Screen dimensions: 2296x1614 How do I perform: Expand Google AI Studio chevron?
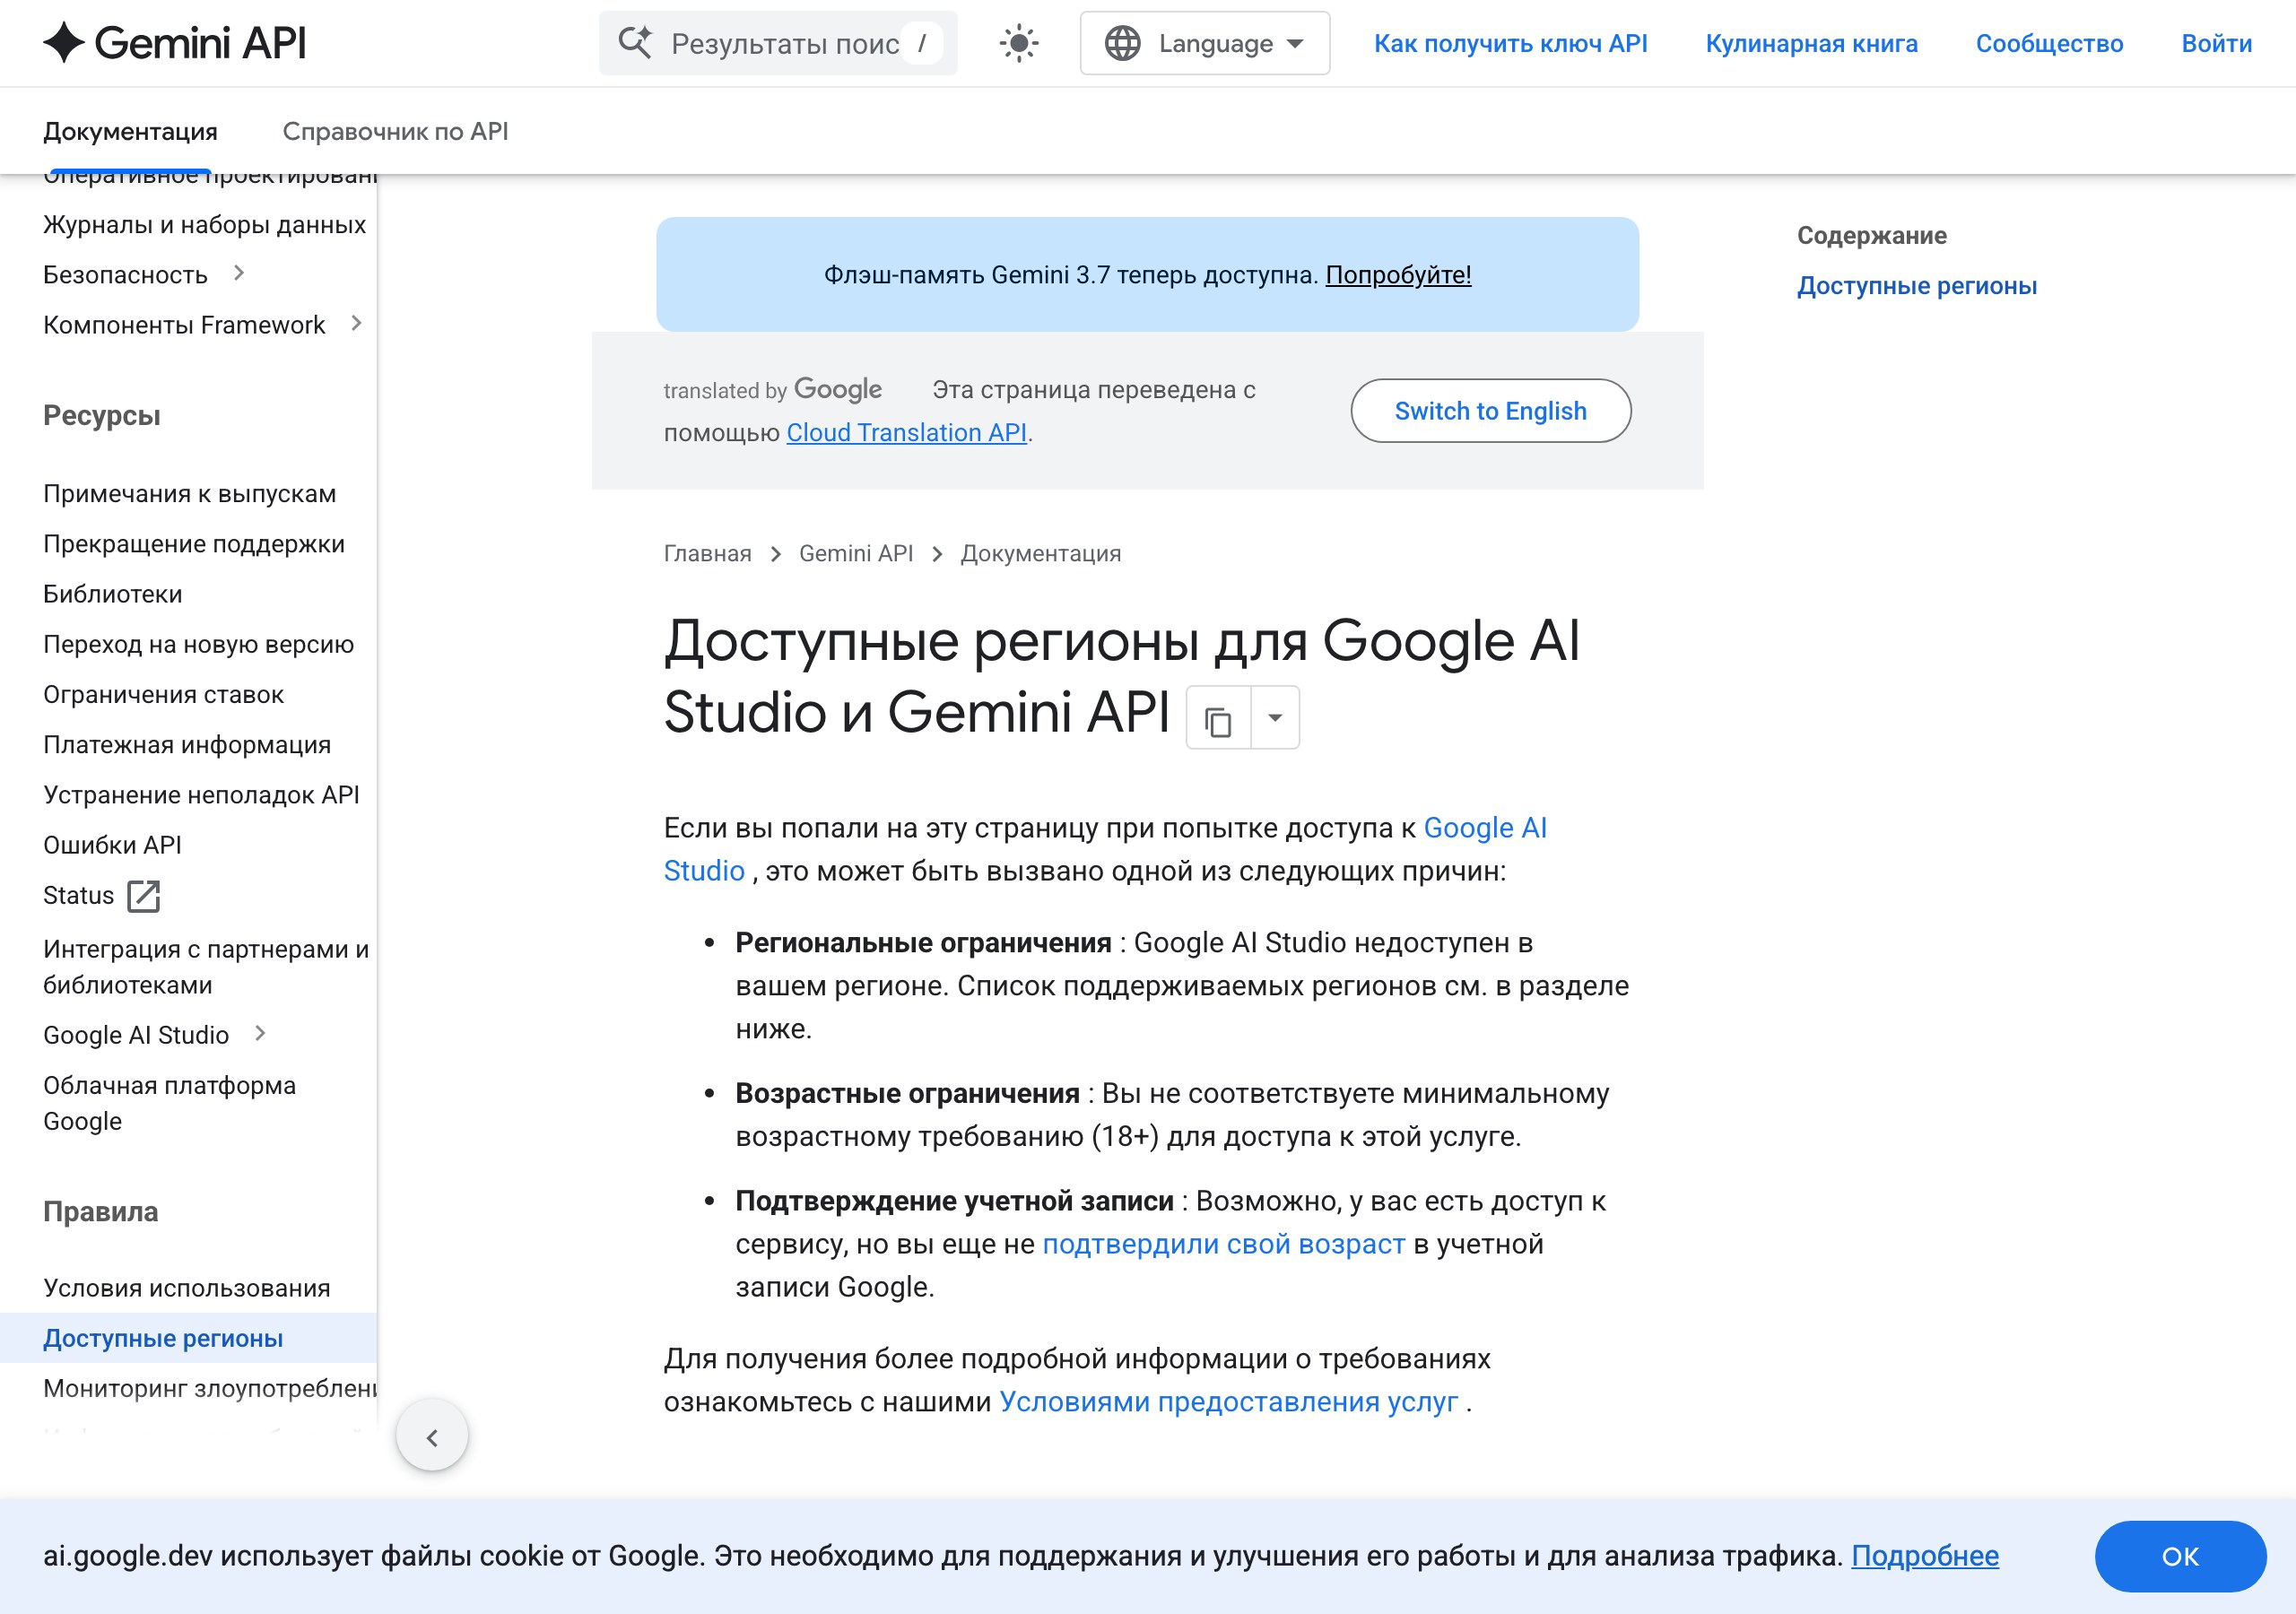tap(260, 1033)
